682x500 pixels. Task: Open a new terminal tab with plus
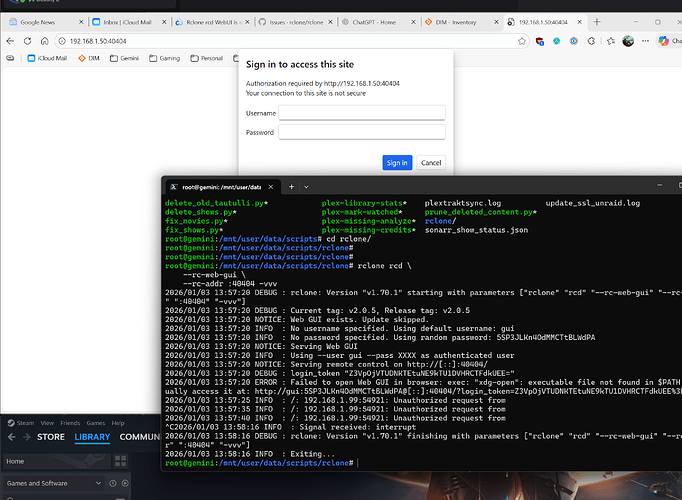tap(292, 186)
